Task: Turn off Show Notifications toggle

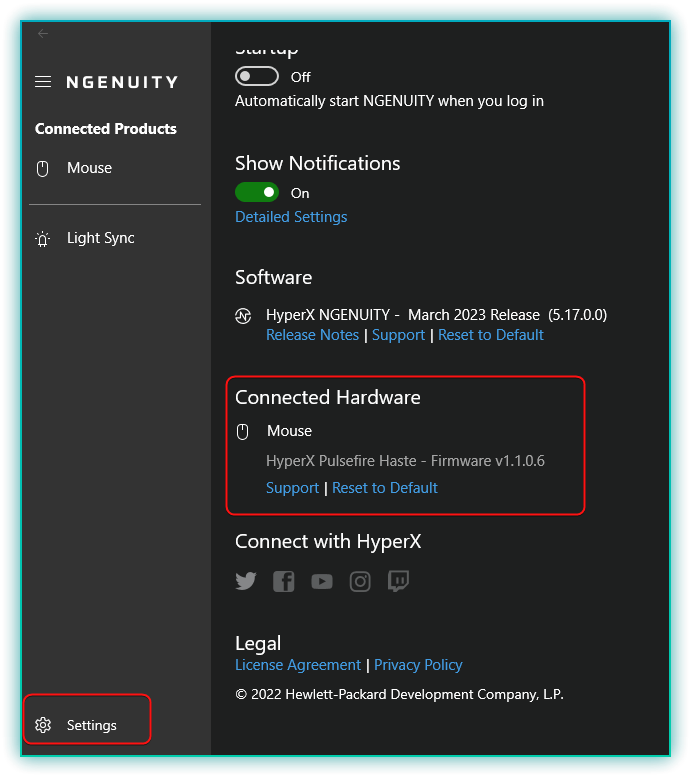Action: (x=257, y=192)
